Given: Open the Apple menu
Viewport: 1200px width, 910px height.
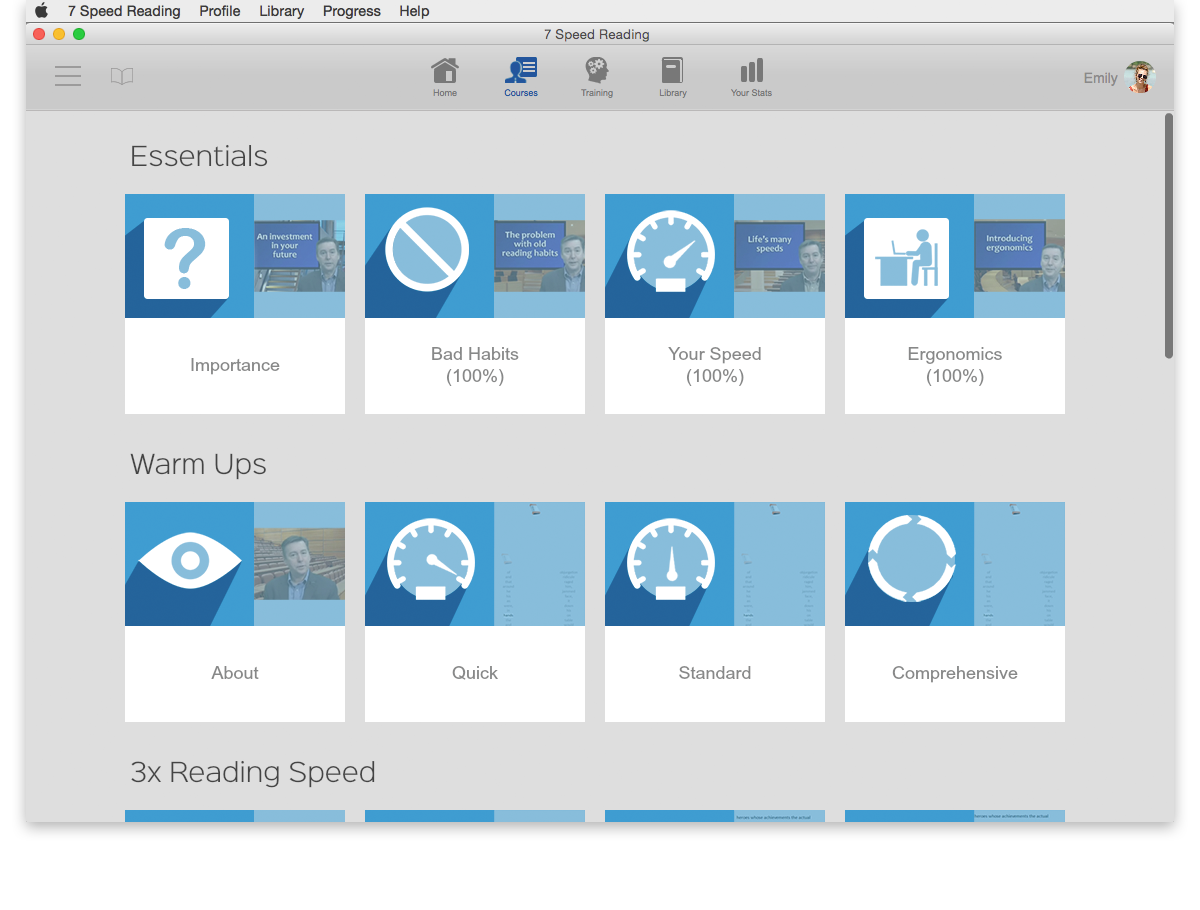Looking at the screenshot, I should [x=41, y=11].
